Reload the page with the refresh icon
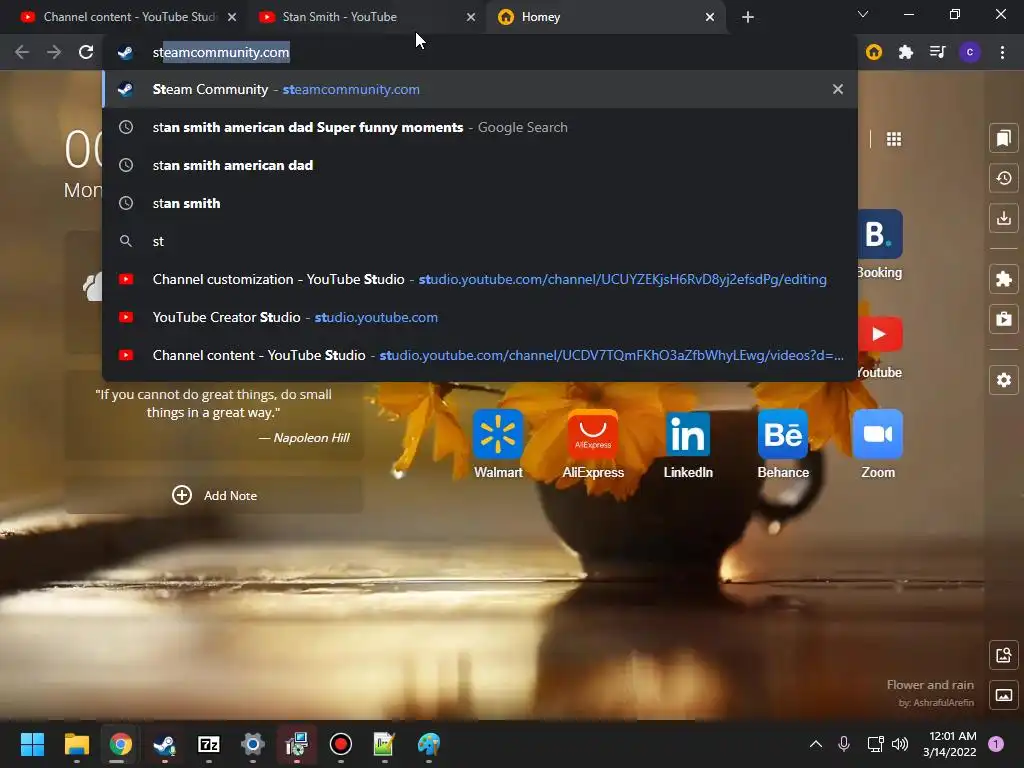 pos(86,52)
